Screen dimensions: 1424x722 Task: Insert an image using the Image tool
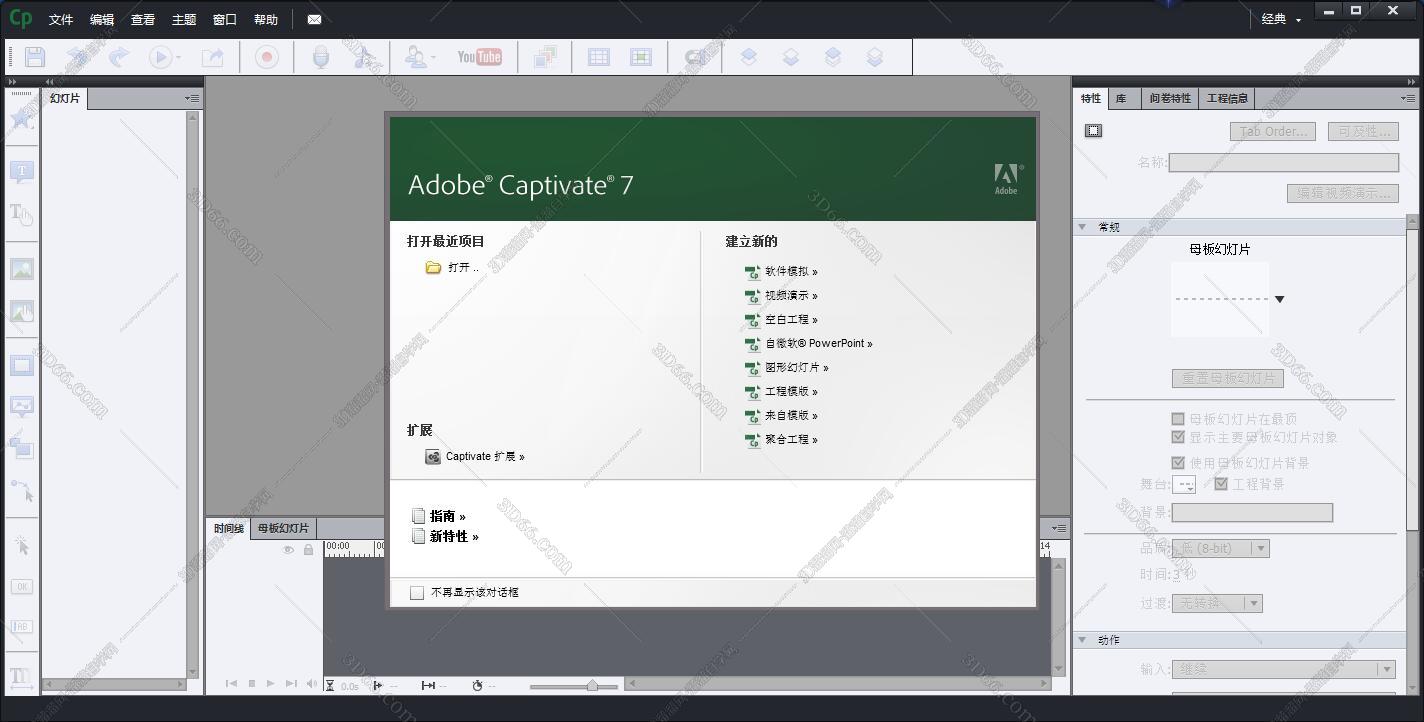(21, 268)
